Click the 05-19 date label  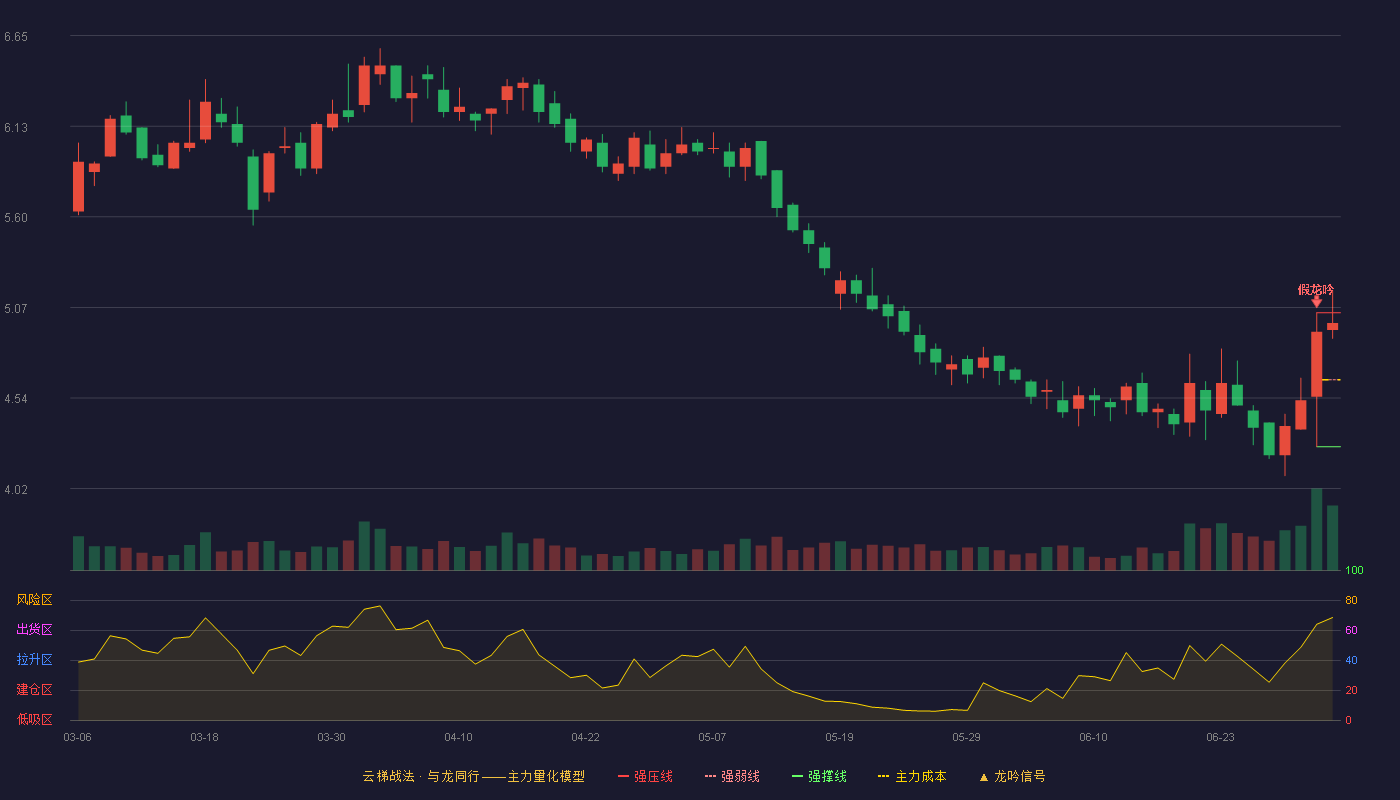point(839,737)
